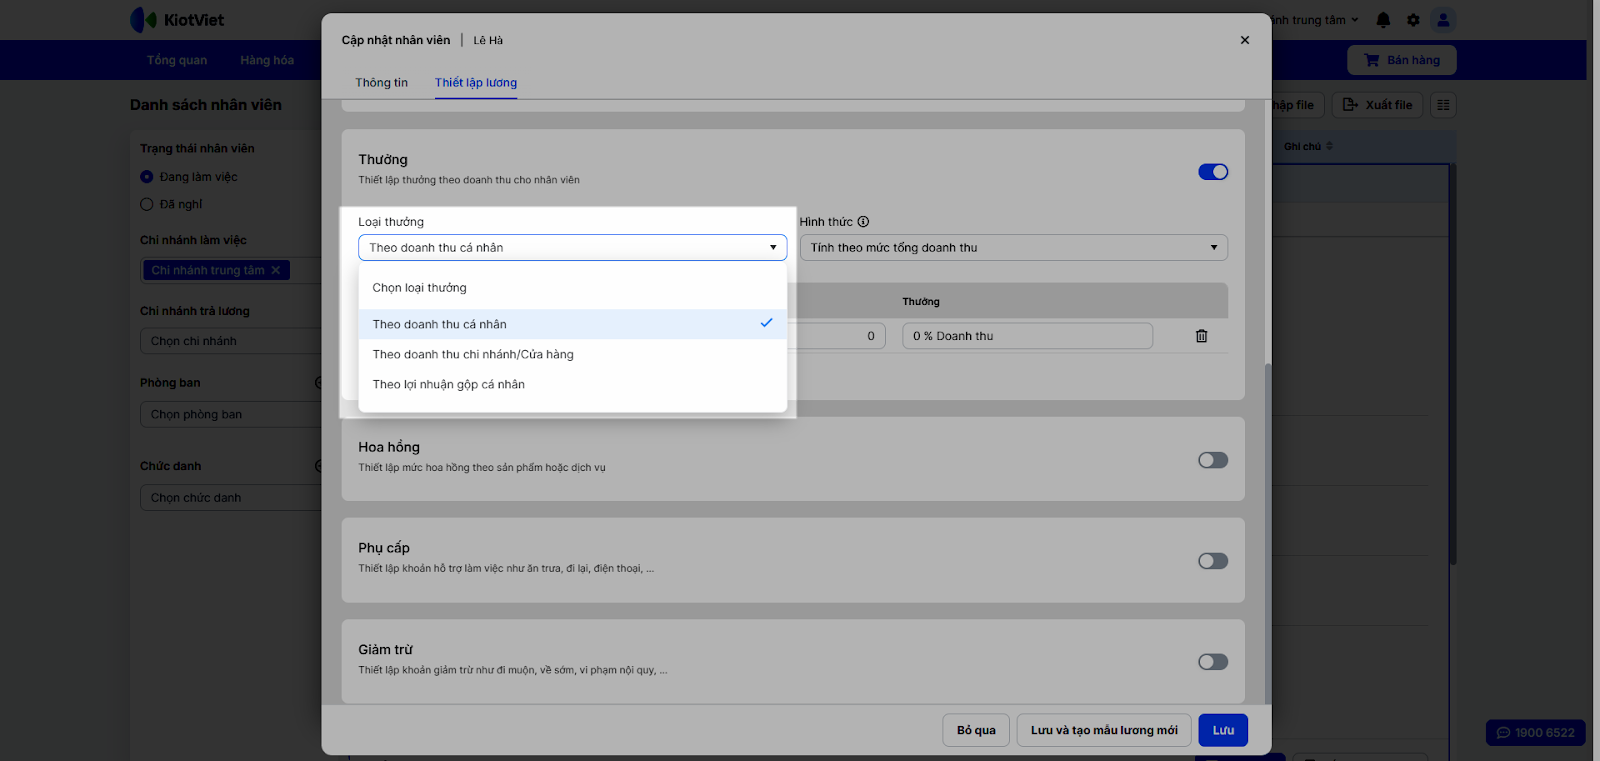Click the Bán hàng cart button
1600x761 pixels.
pyautogui.click(x=1401, y=60)
